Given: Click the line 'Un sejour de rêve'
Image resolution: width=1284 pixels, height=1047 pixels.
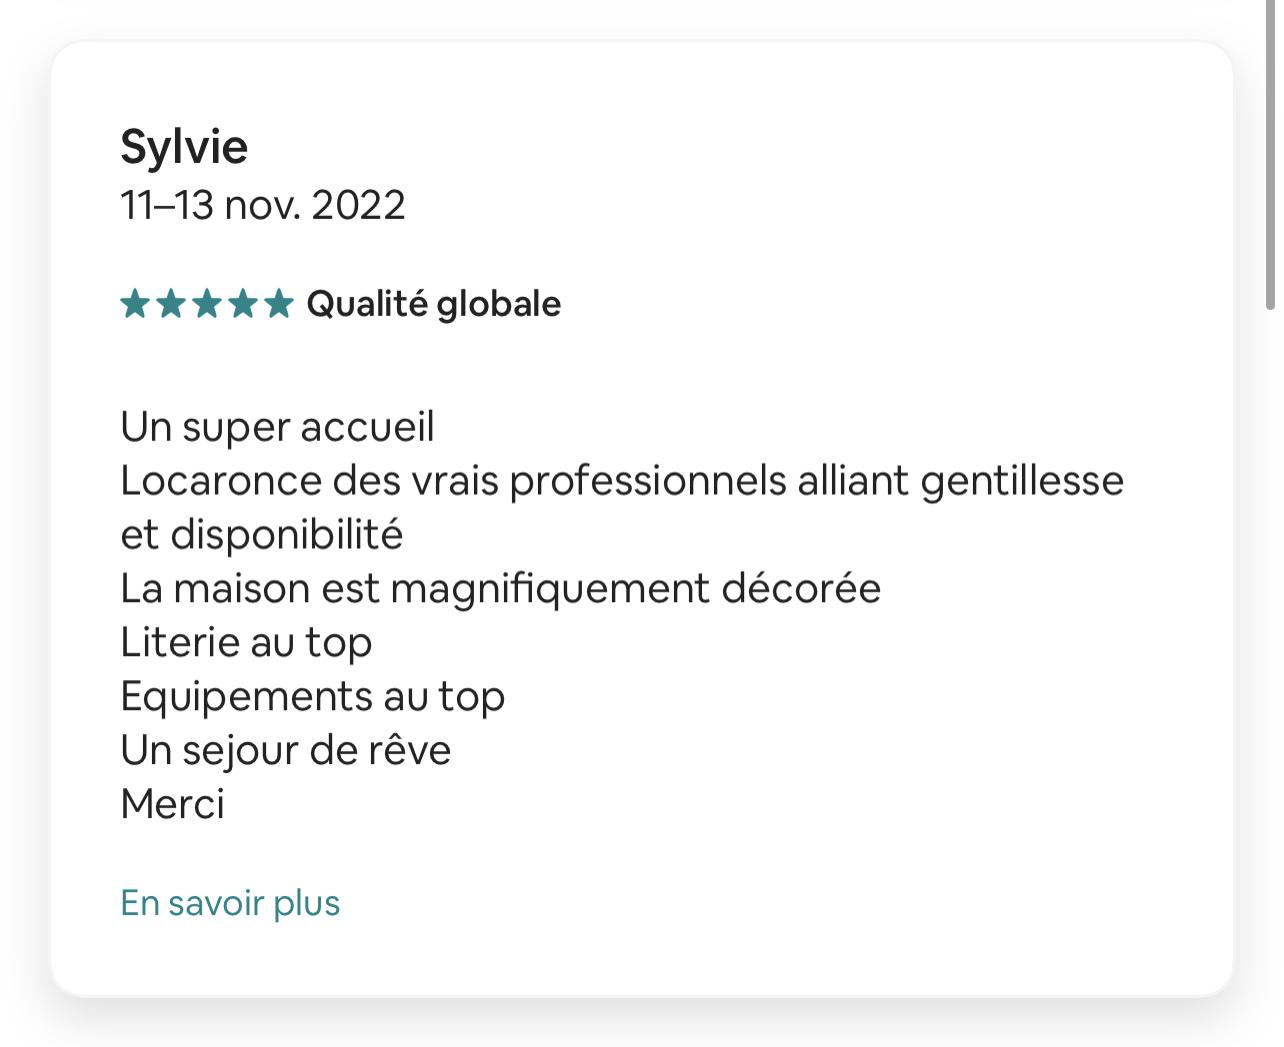Looking at the screenshot, I should 285,751.
